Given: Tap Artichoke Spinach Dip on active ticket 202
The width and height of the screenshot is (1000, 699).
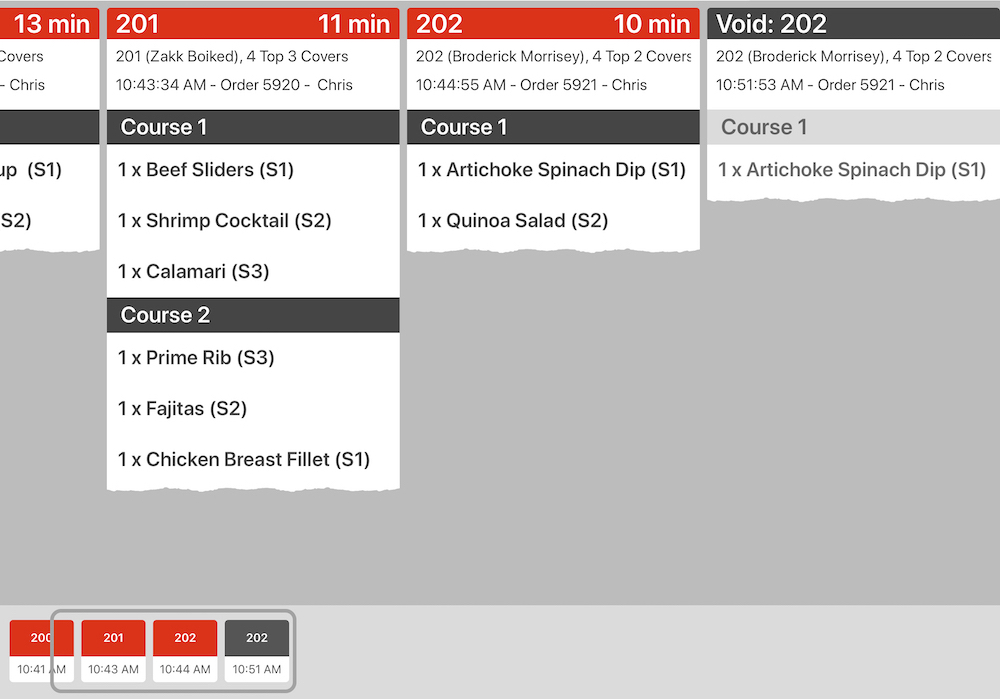Looking at the screenshot, I should click(x=552, y=170).
